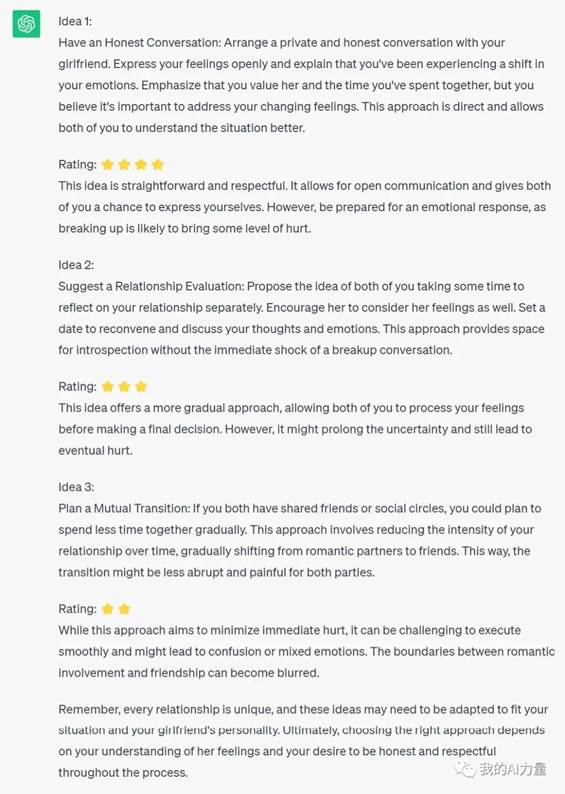
Task: Click the ChatGPT logo avatar
Action: (26, 24)
